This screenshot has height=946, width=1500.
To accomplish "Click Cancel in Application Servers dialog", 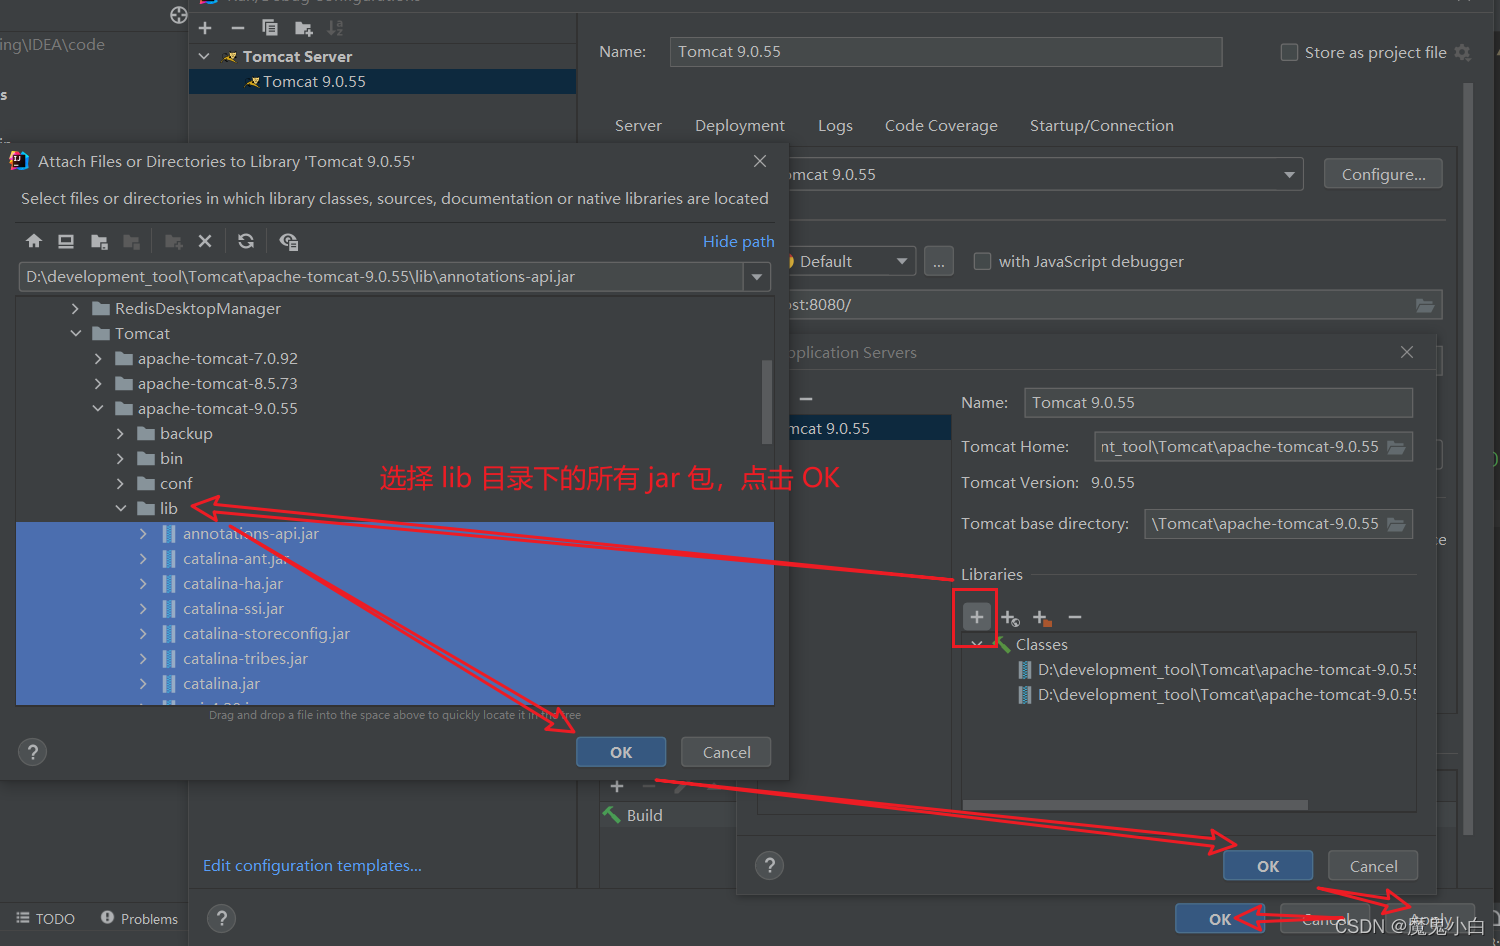I will (x=1373, y=866).
